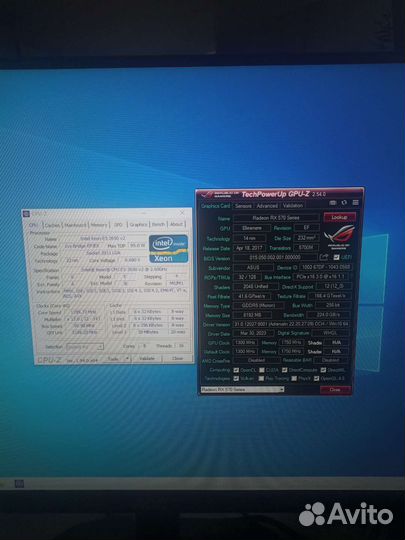Image resolution: width=405 pixels, height=540 pixels.
Task: Toggle the DirectCompute checkbox
Action: (x=284, y=370)
